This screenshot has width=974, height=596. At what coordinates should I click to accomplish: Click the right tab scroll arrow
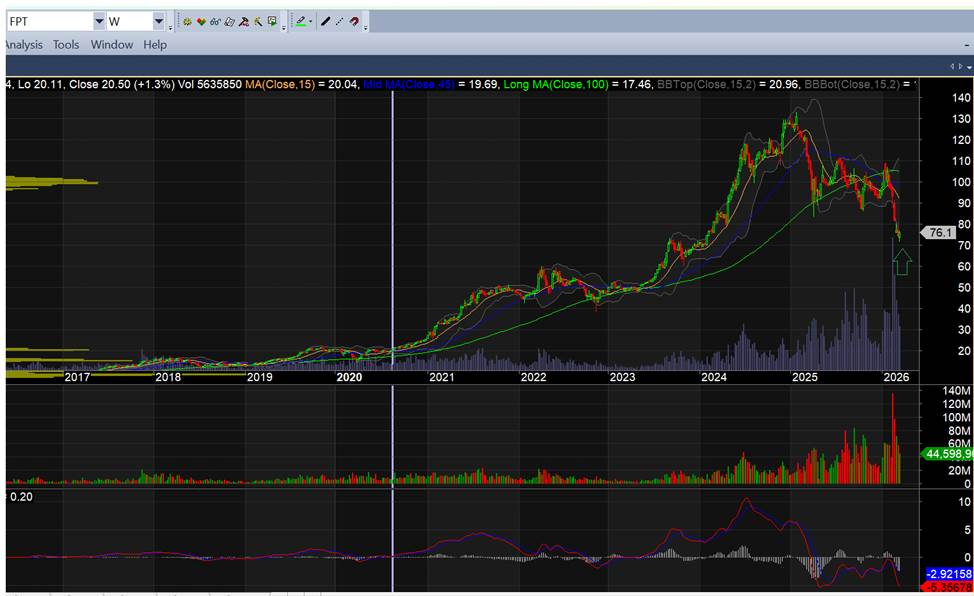960,66
